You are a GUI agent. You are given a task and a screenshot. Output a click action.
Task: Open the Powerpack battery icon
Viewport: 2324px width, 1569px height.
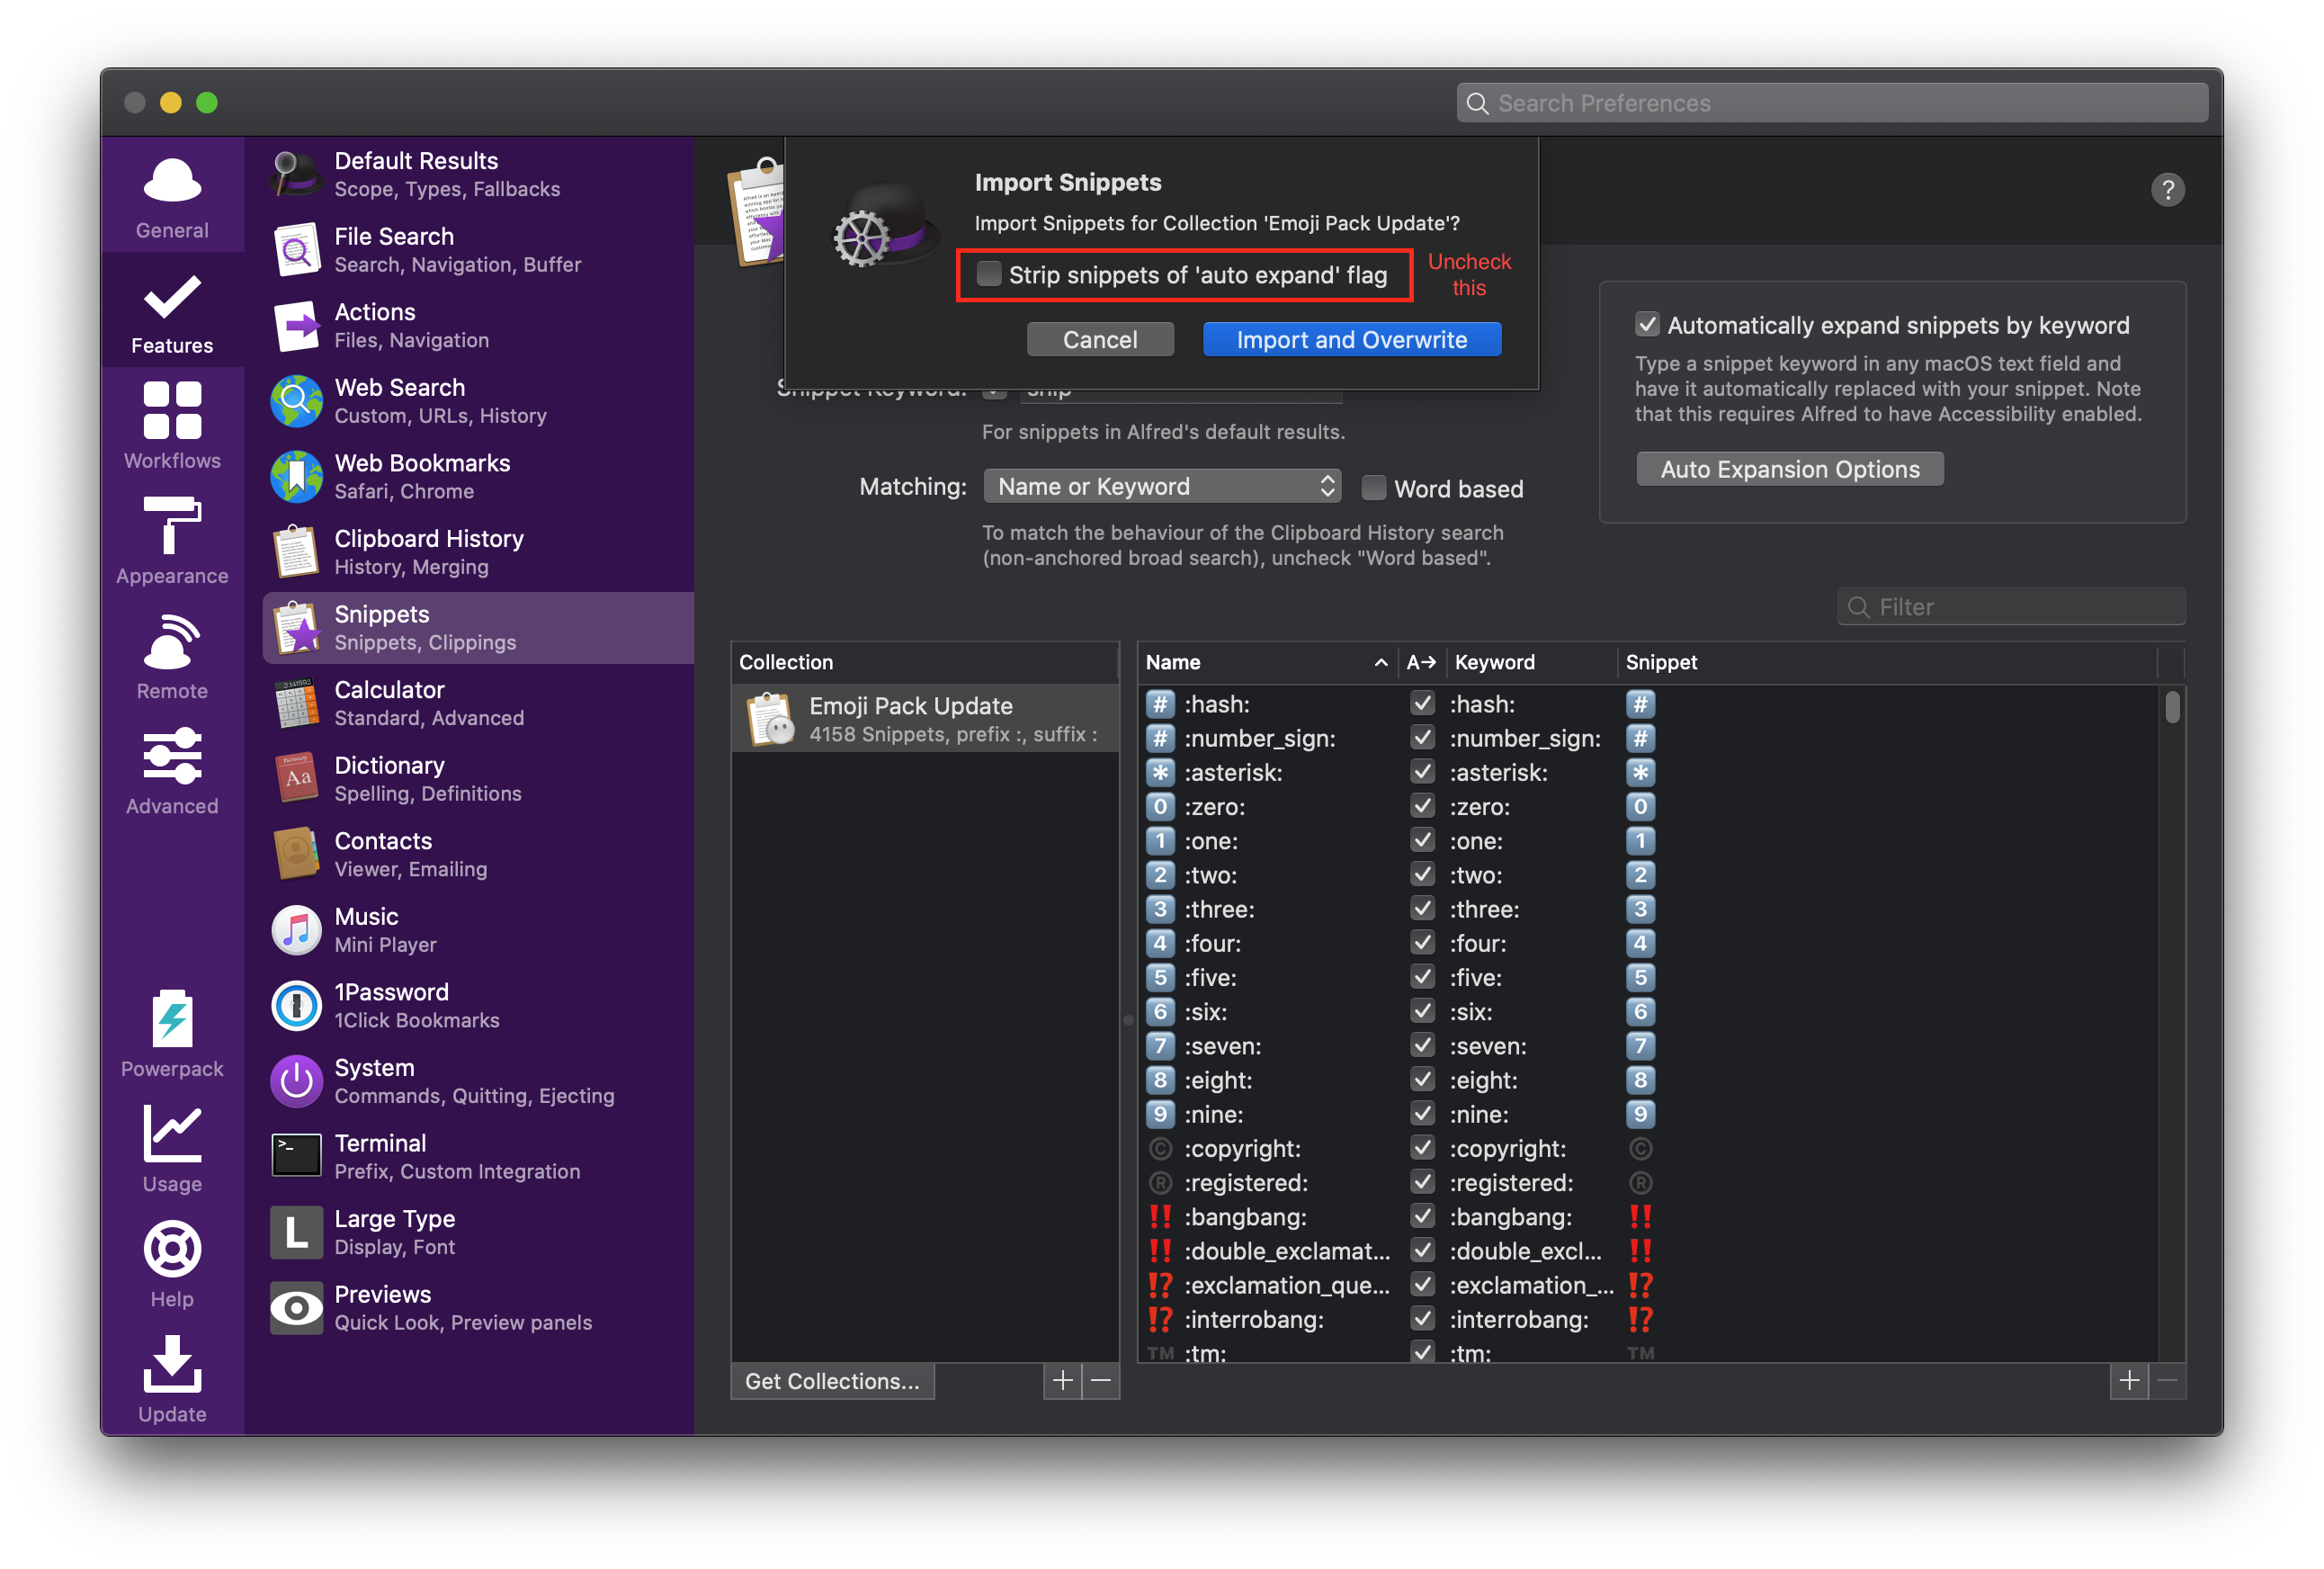coord(172,1019)
